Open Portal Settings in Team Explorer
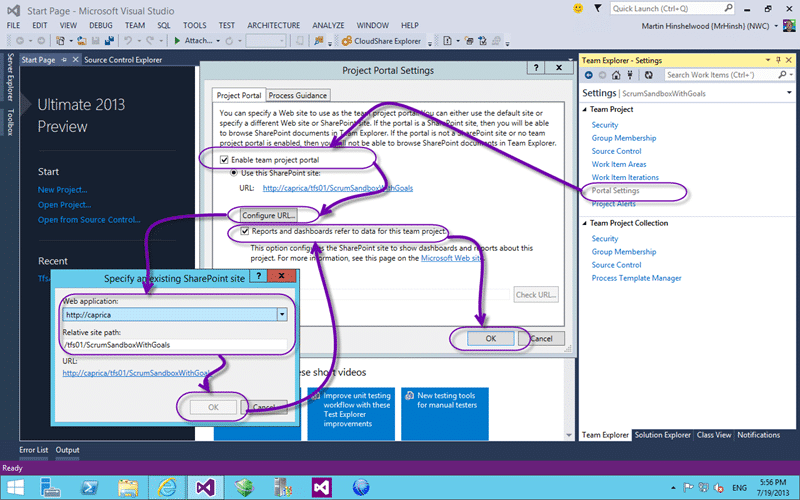Screen dimensions: 800x500 [x=615, y=190]
